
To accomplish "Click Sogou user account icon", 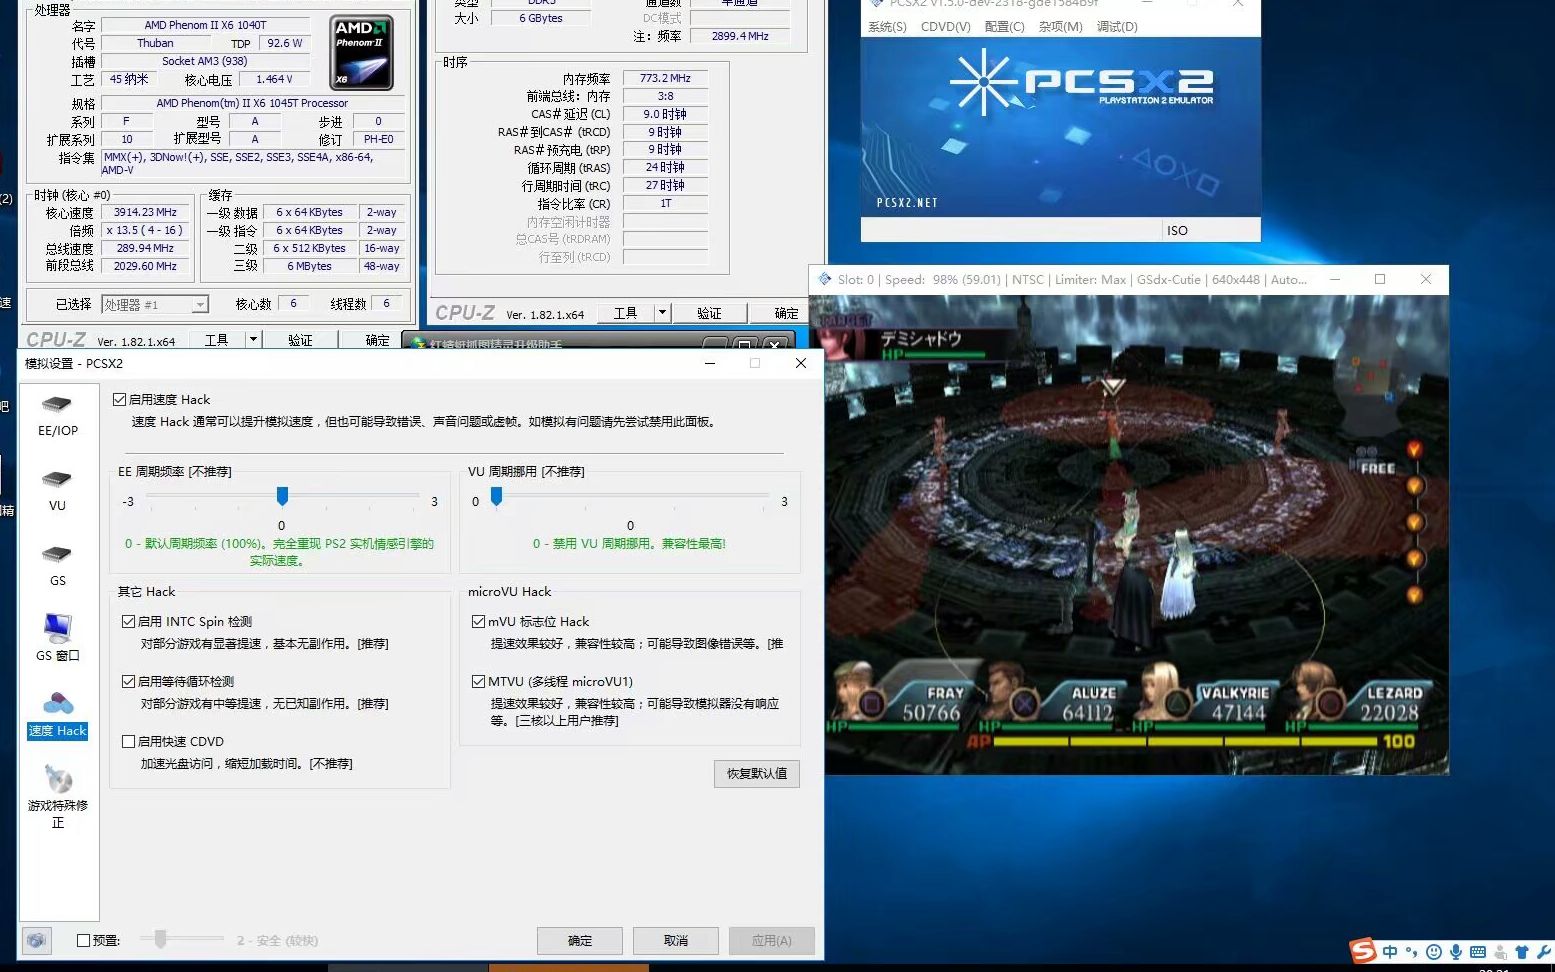I will point(1500,952).
